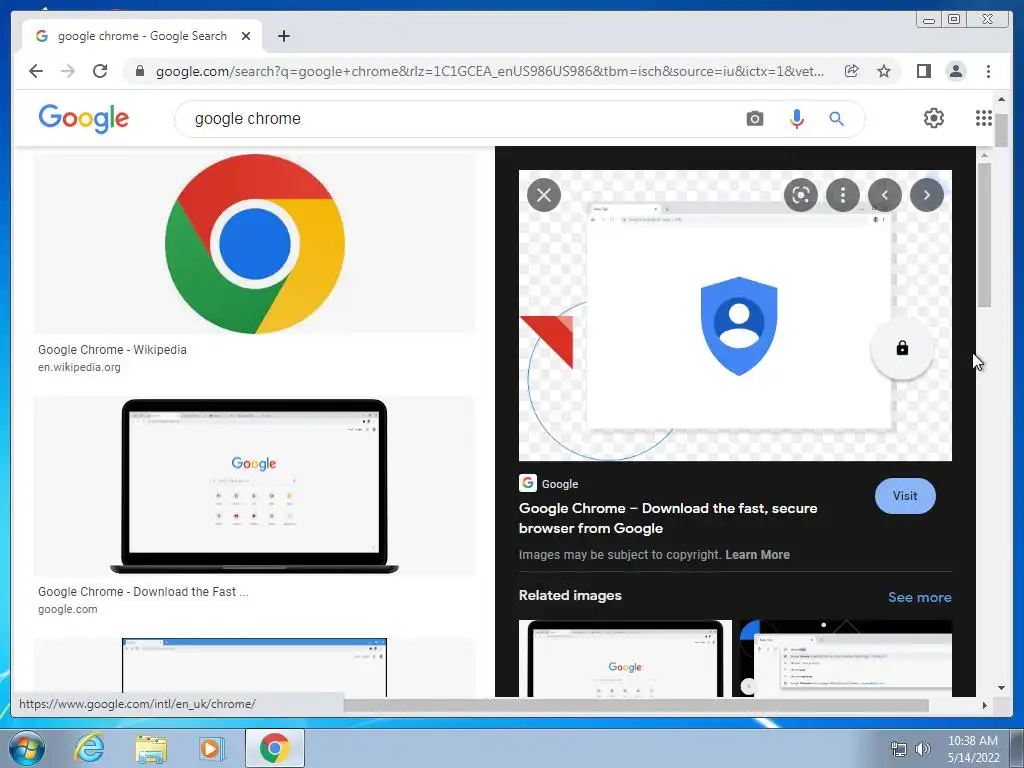Screen dimensions: 1024x768
Task: Search inside image with Lens icon
Action: (801, 195)
